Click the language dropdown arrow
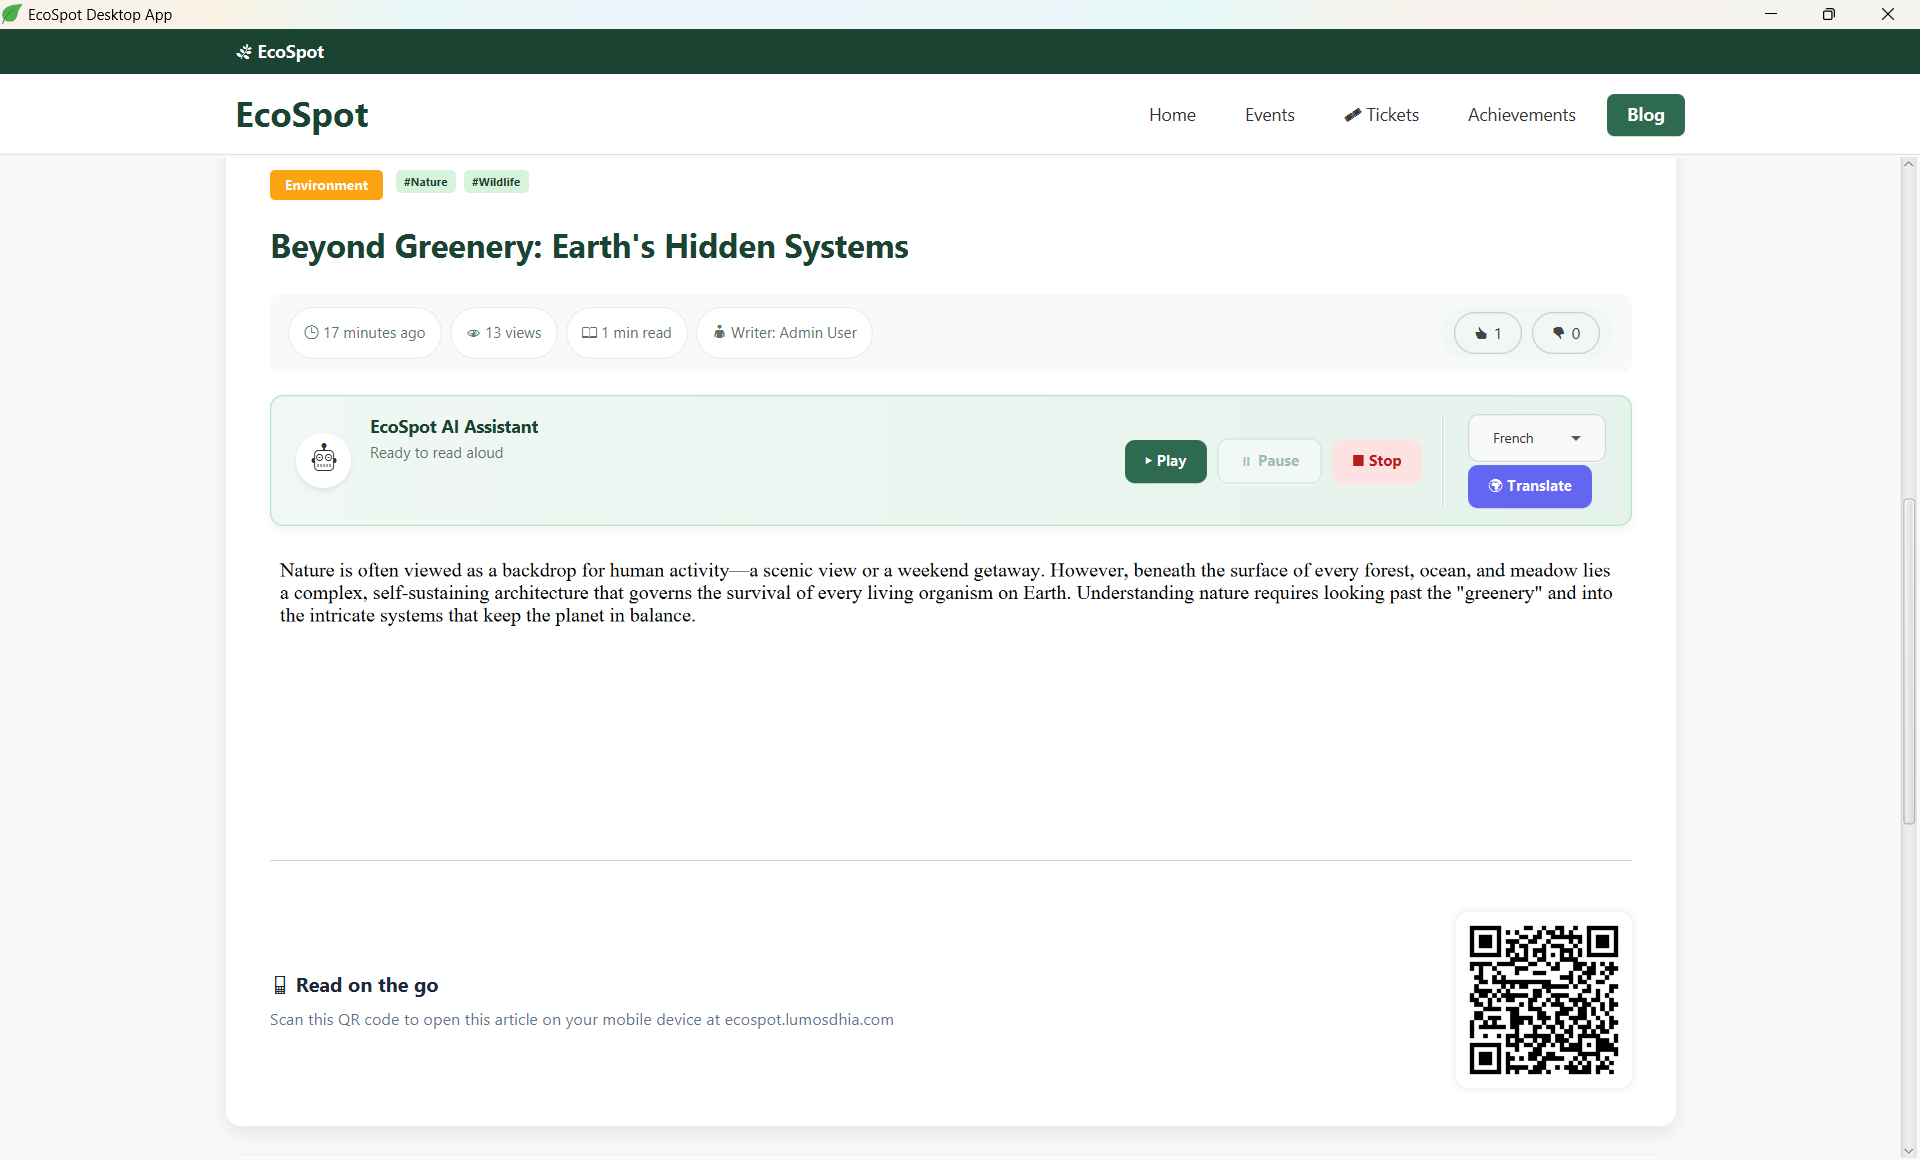 tap(1576, 438)
